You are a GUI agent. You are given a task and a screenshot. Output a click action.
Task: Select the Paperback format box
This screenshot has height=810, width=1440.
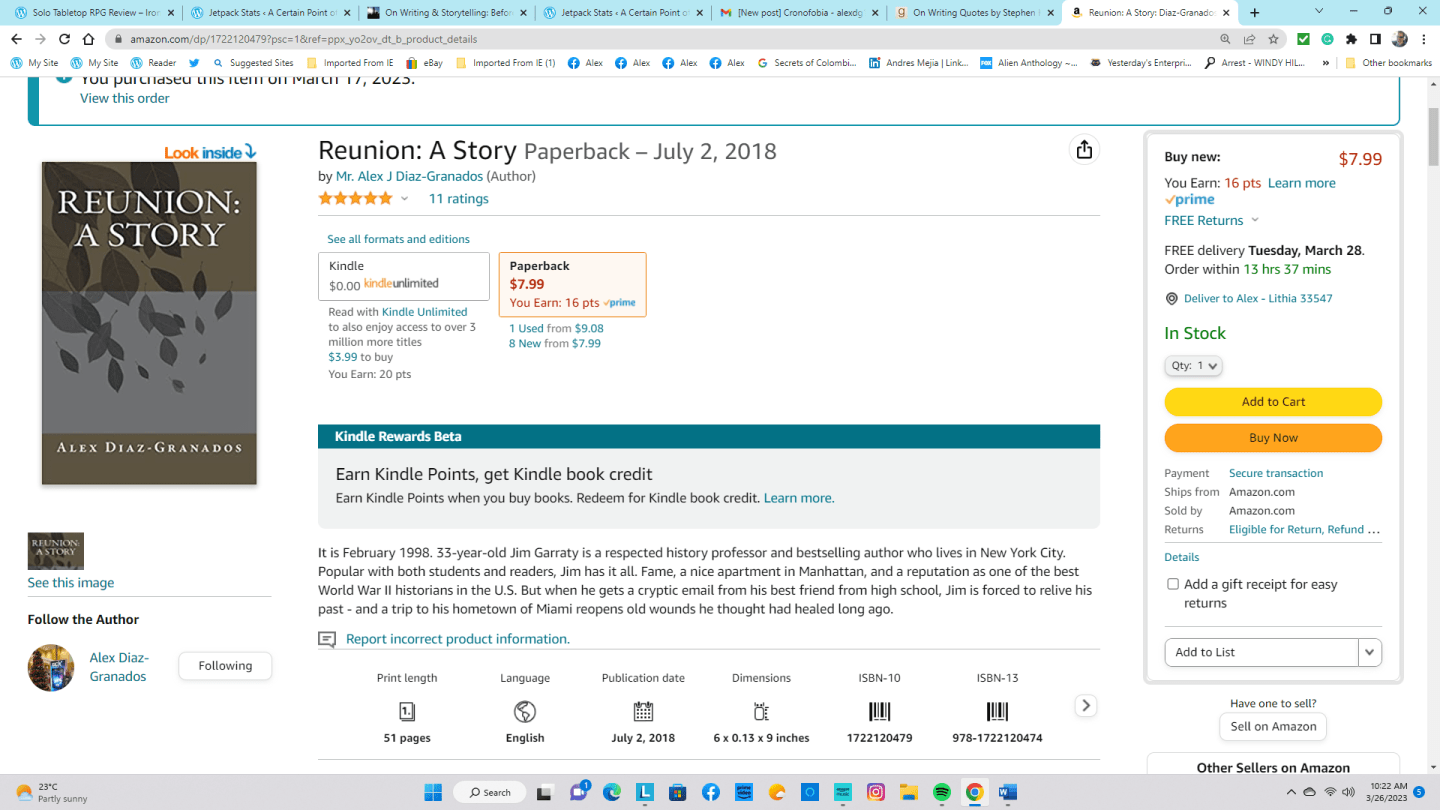[572, 284]
